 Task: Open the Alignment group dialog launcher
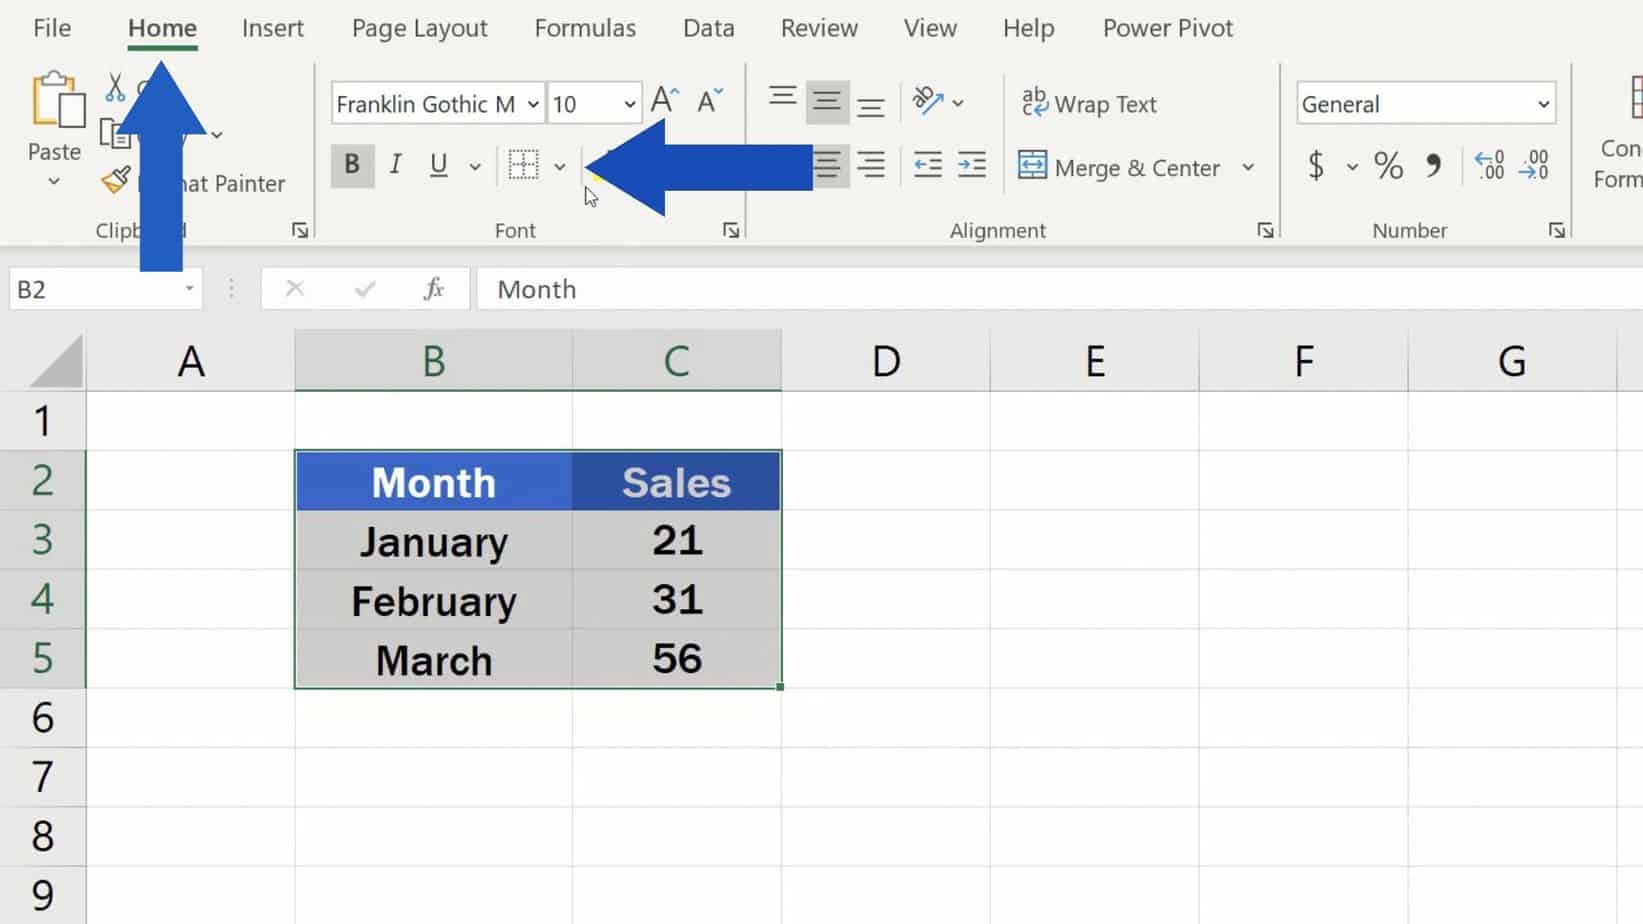click(x=1264, y=229)
